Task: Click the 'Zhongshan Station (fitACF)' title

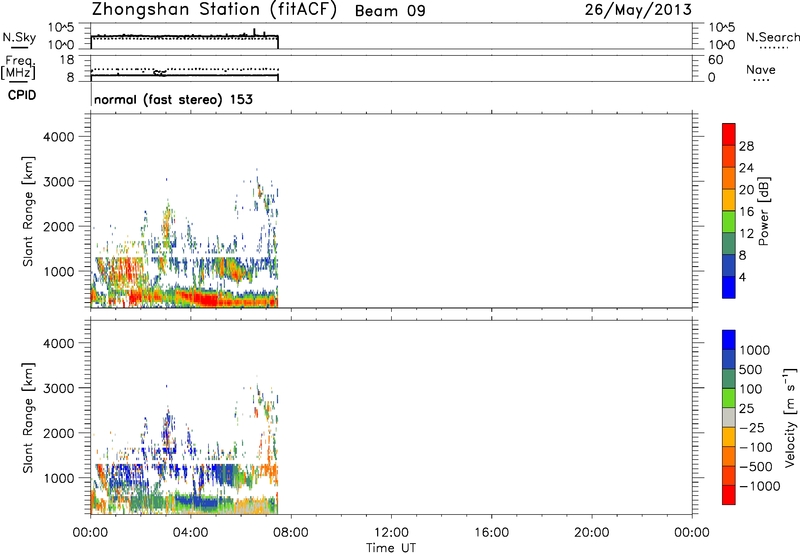Action: click(x=214, y=10)
